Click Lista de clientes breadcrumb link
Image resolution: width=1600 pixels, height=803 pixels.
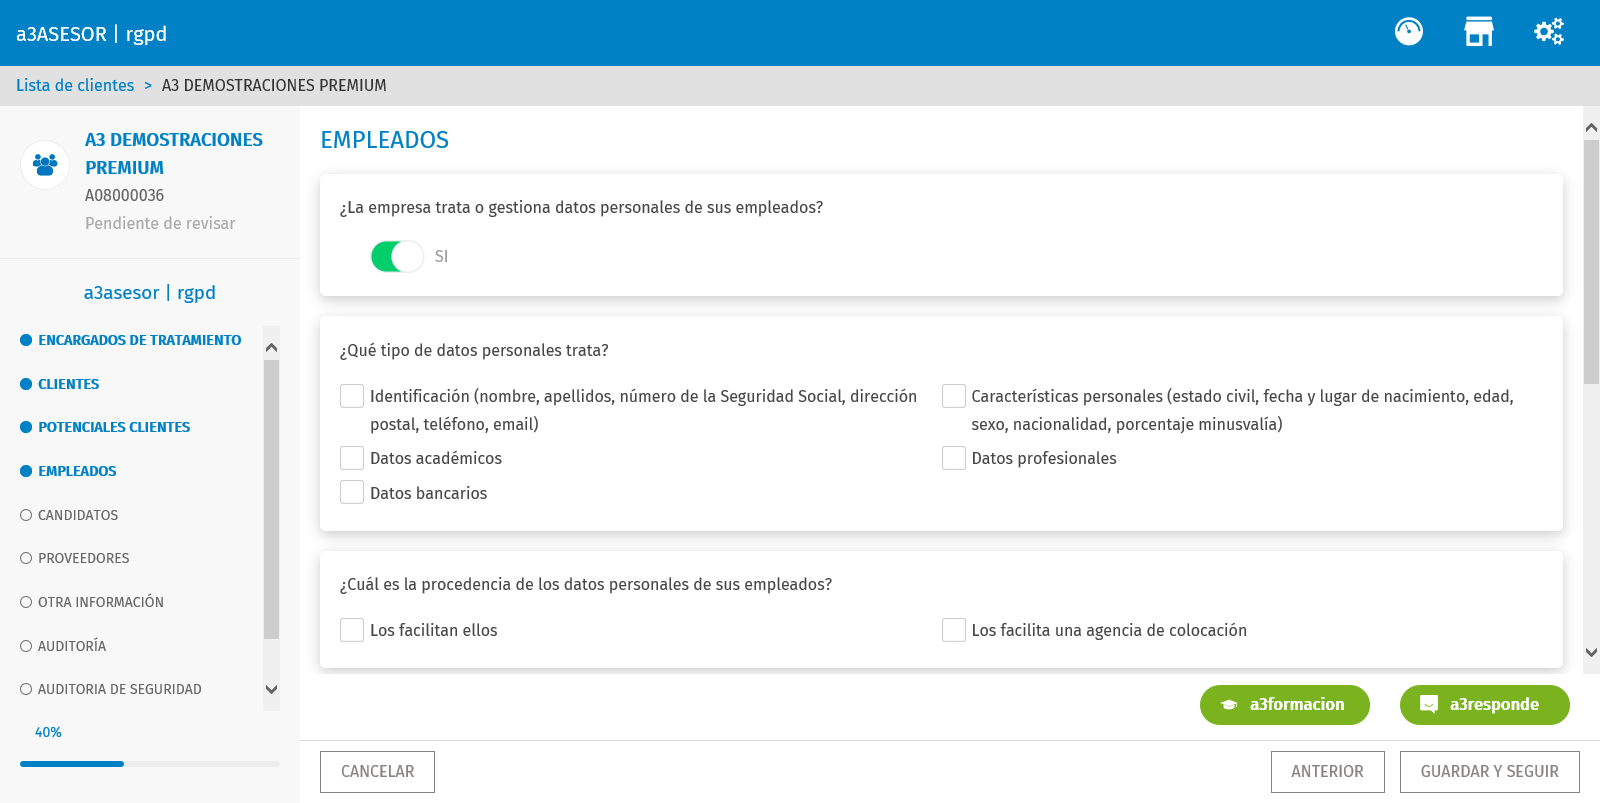(75, 85)
